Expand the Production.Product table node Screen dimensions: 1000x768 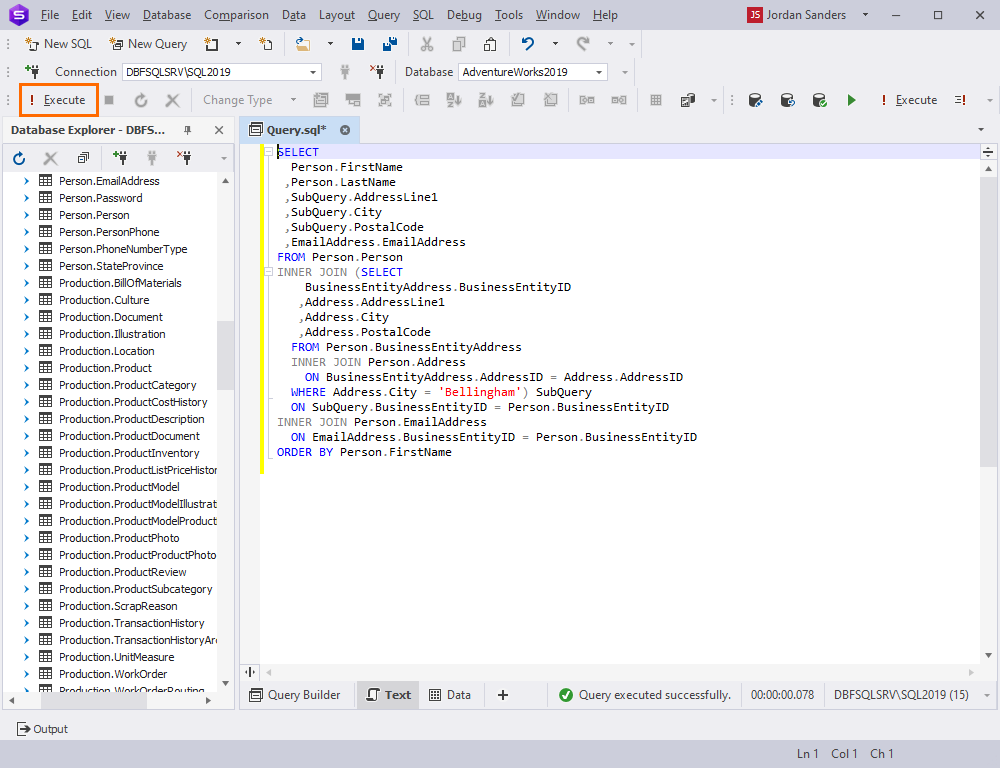27,368
